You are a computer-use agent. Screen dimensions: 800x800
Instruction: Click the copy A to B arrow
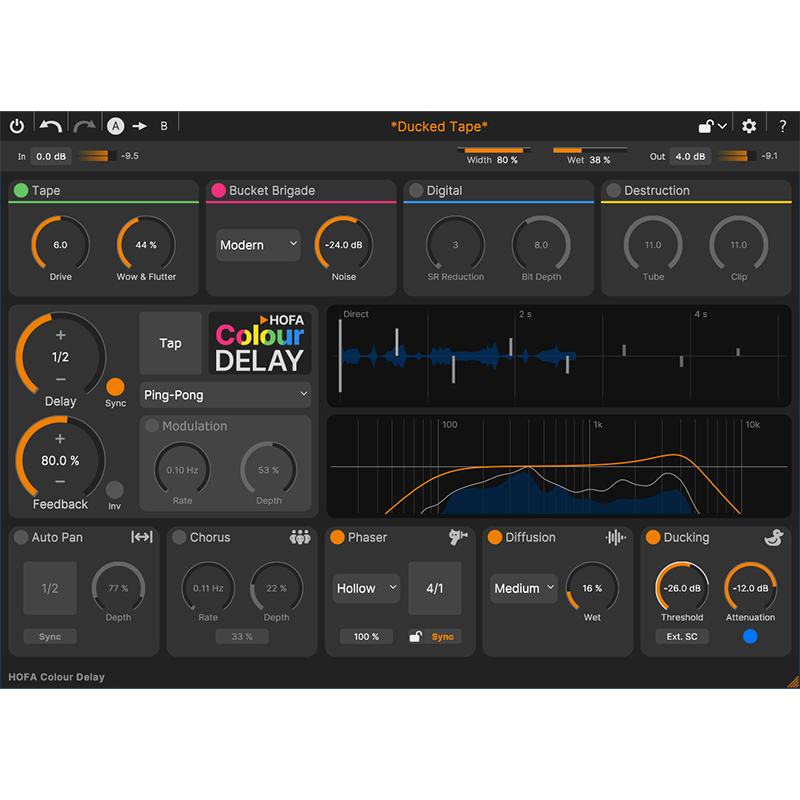click(139, 126)
